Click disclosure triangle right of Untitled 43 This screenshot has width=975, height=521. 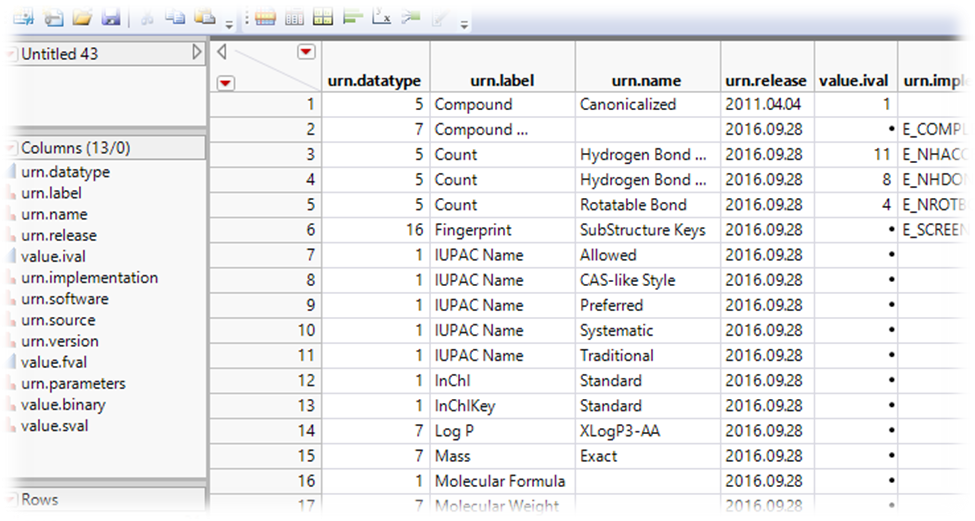pyautogui.click(x=197, y=52)
